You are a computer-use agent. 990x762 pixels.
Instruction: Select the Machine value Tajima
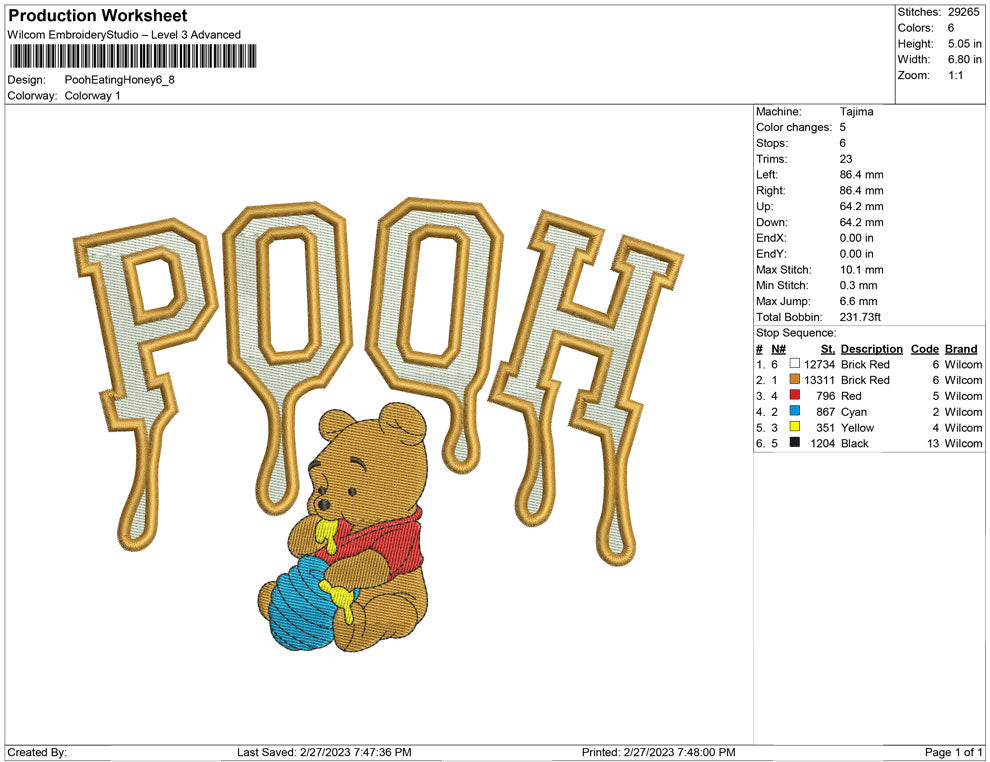click(855, 112)
